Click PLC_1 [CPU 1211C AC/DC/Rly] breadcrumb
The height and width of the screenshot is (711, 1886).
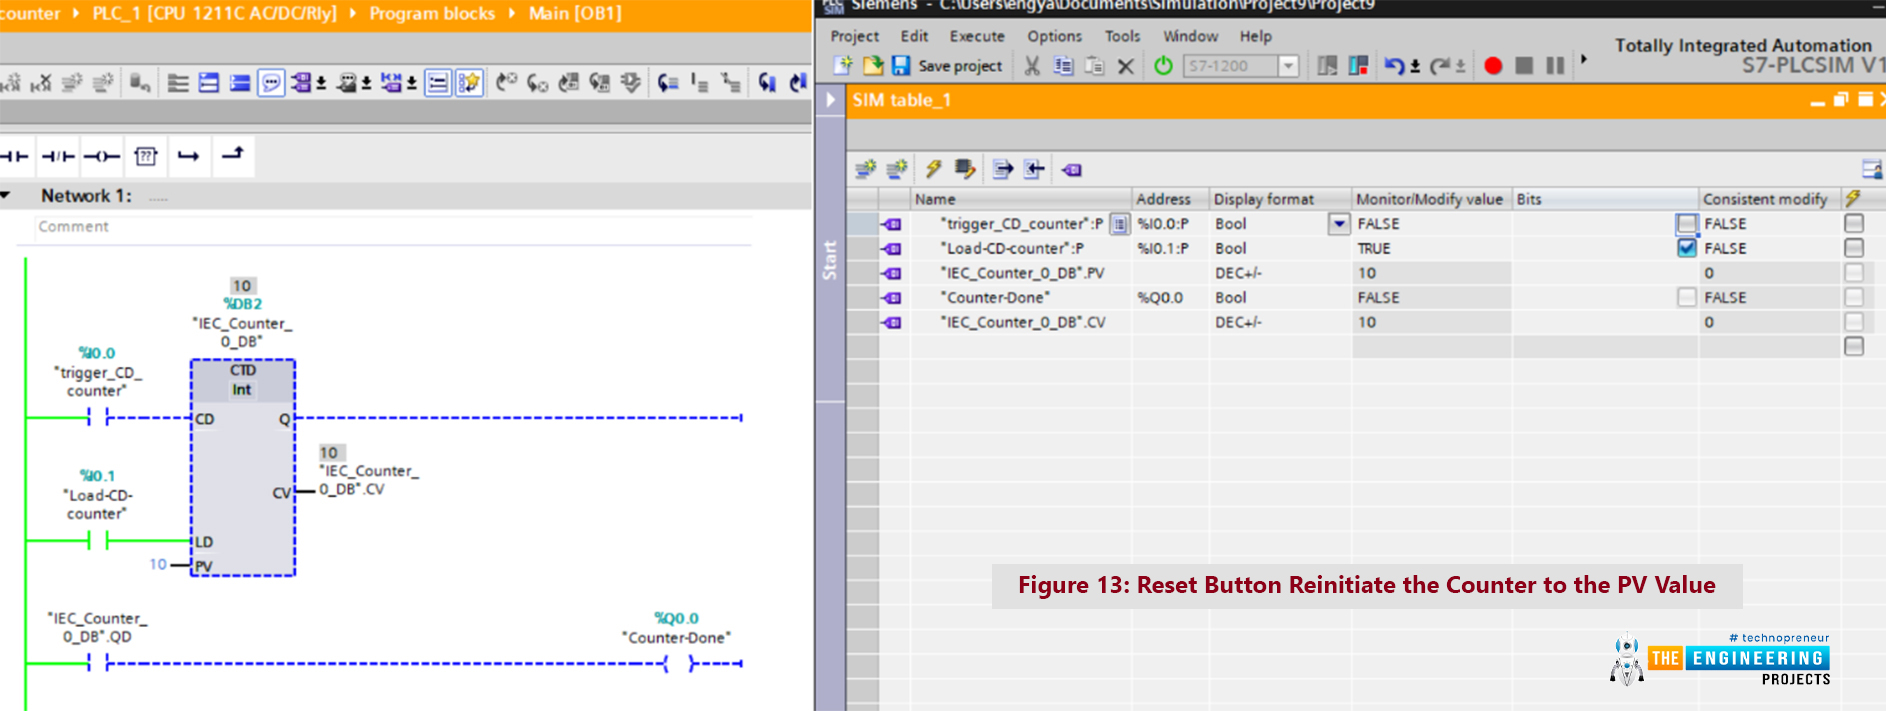click(214, 13)
